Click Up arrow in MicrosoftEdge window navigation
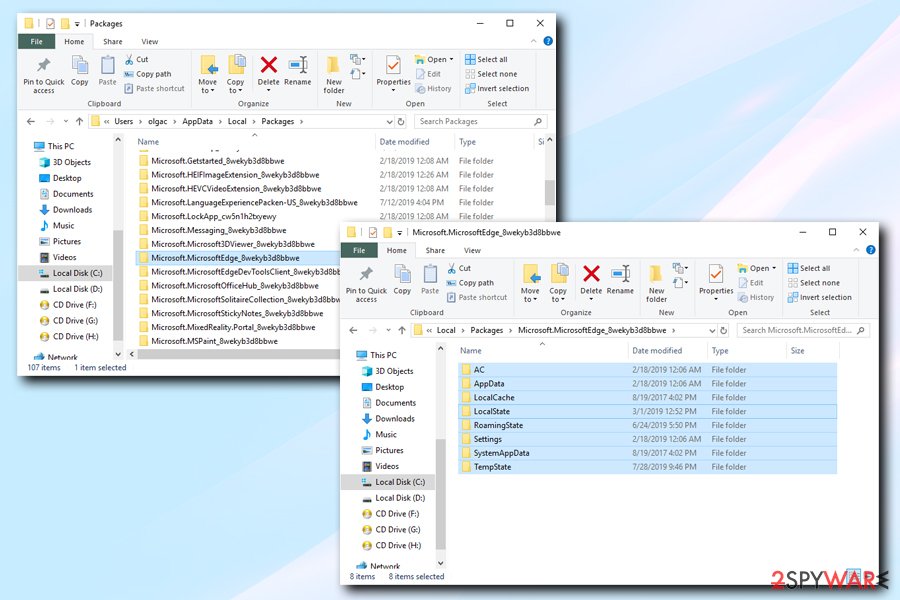 [402, 330]
